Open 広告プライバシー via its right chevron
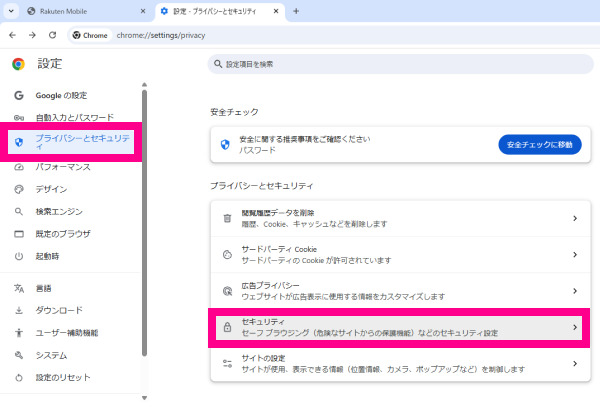The image size is (600, 402). tap(574, 291)
